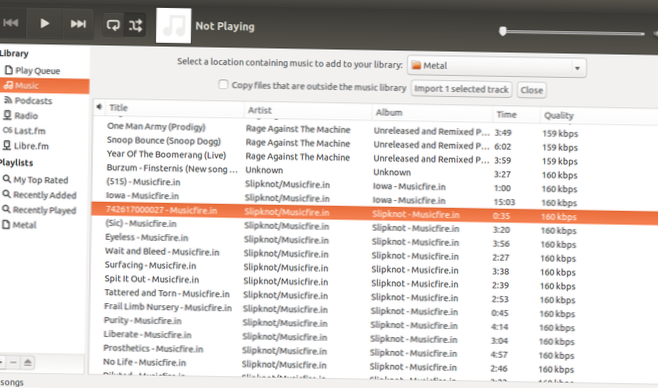
Task: Click the Libre.fm icon in sidebar
Action: pyautogui.click(x=7, y=145)
